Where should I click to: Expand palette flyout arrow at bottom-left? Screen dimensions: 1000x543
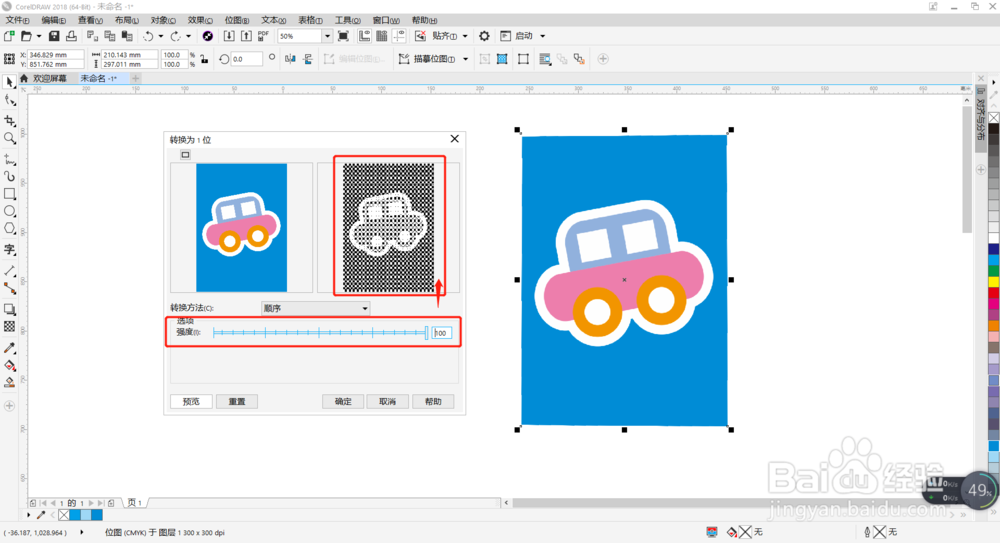click(x=28, y=515)
